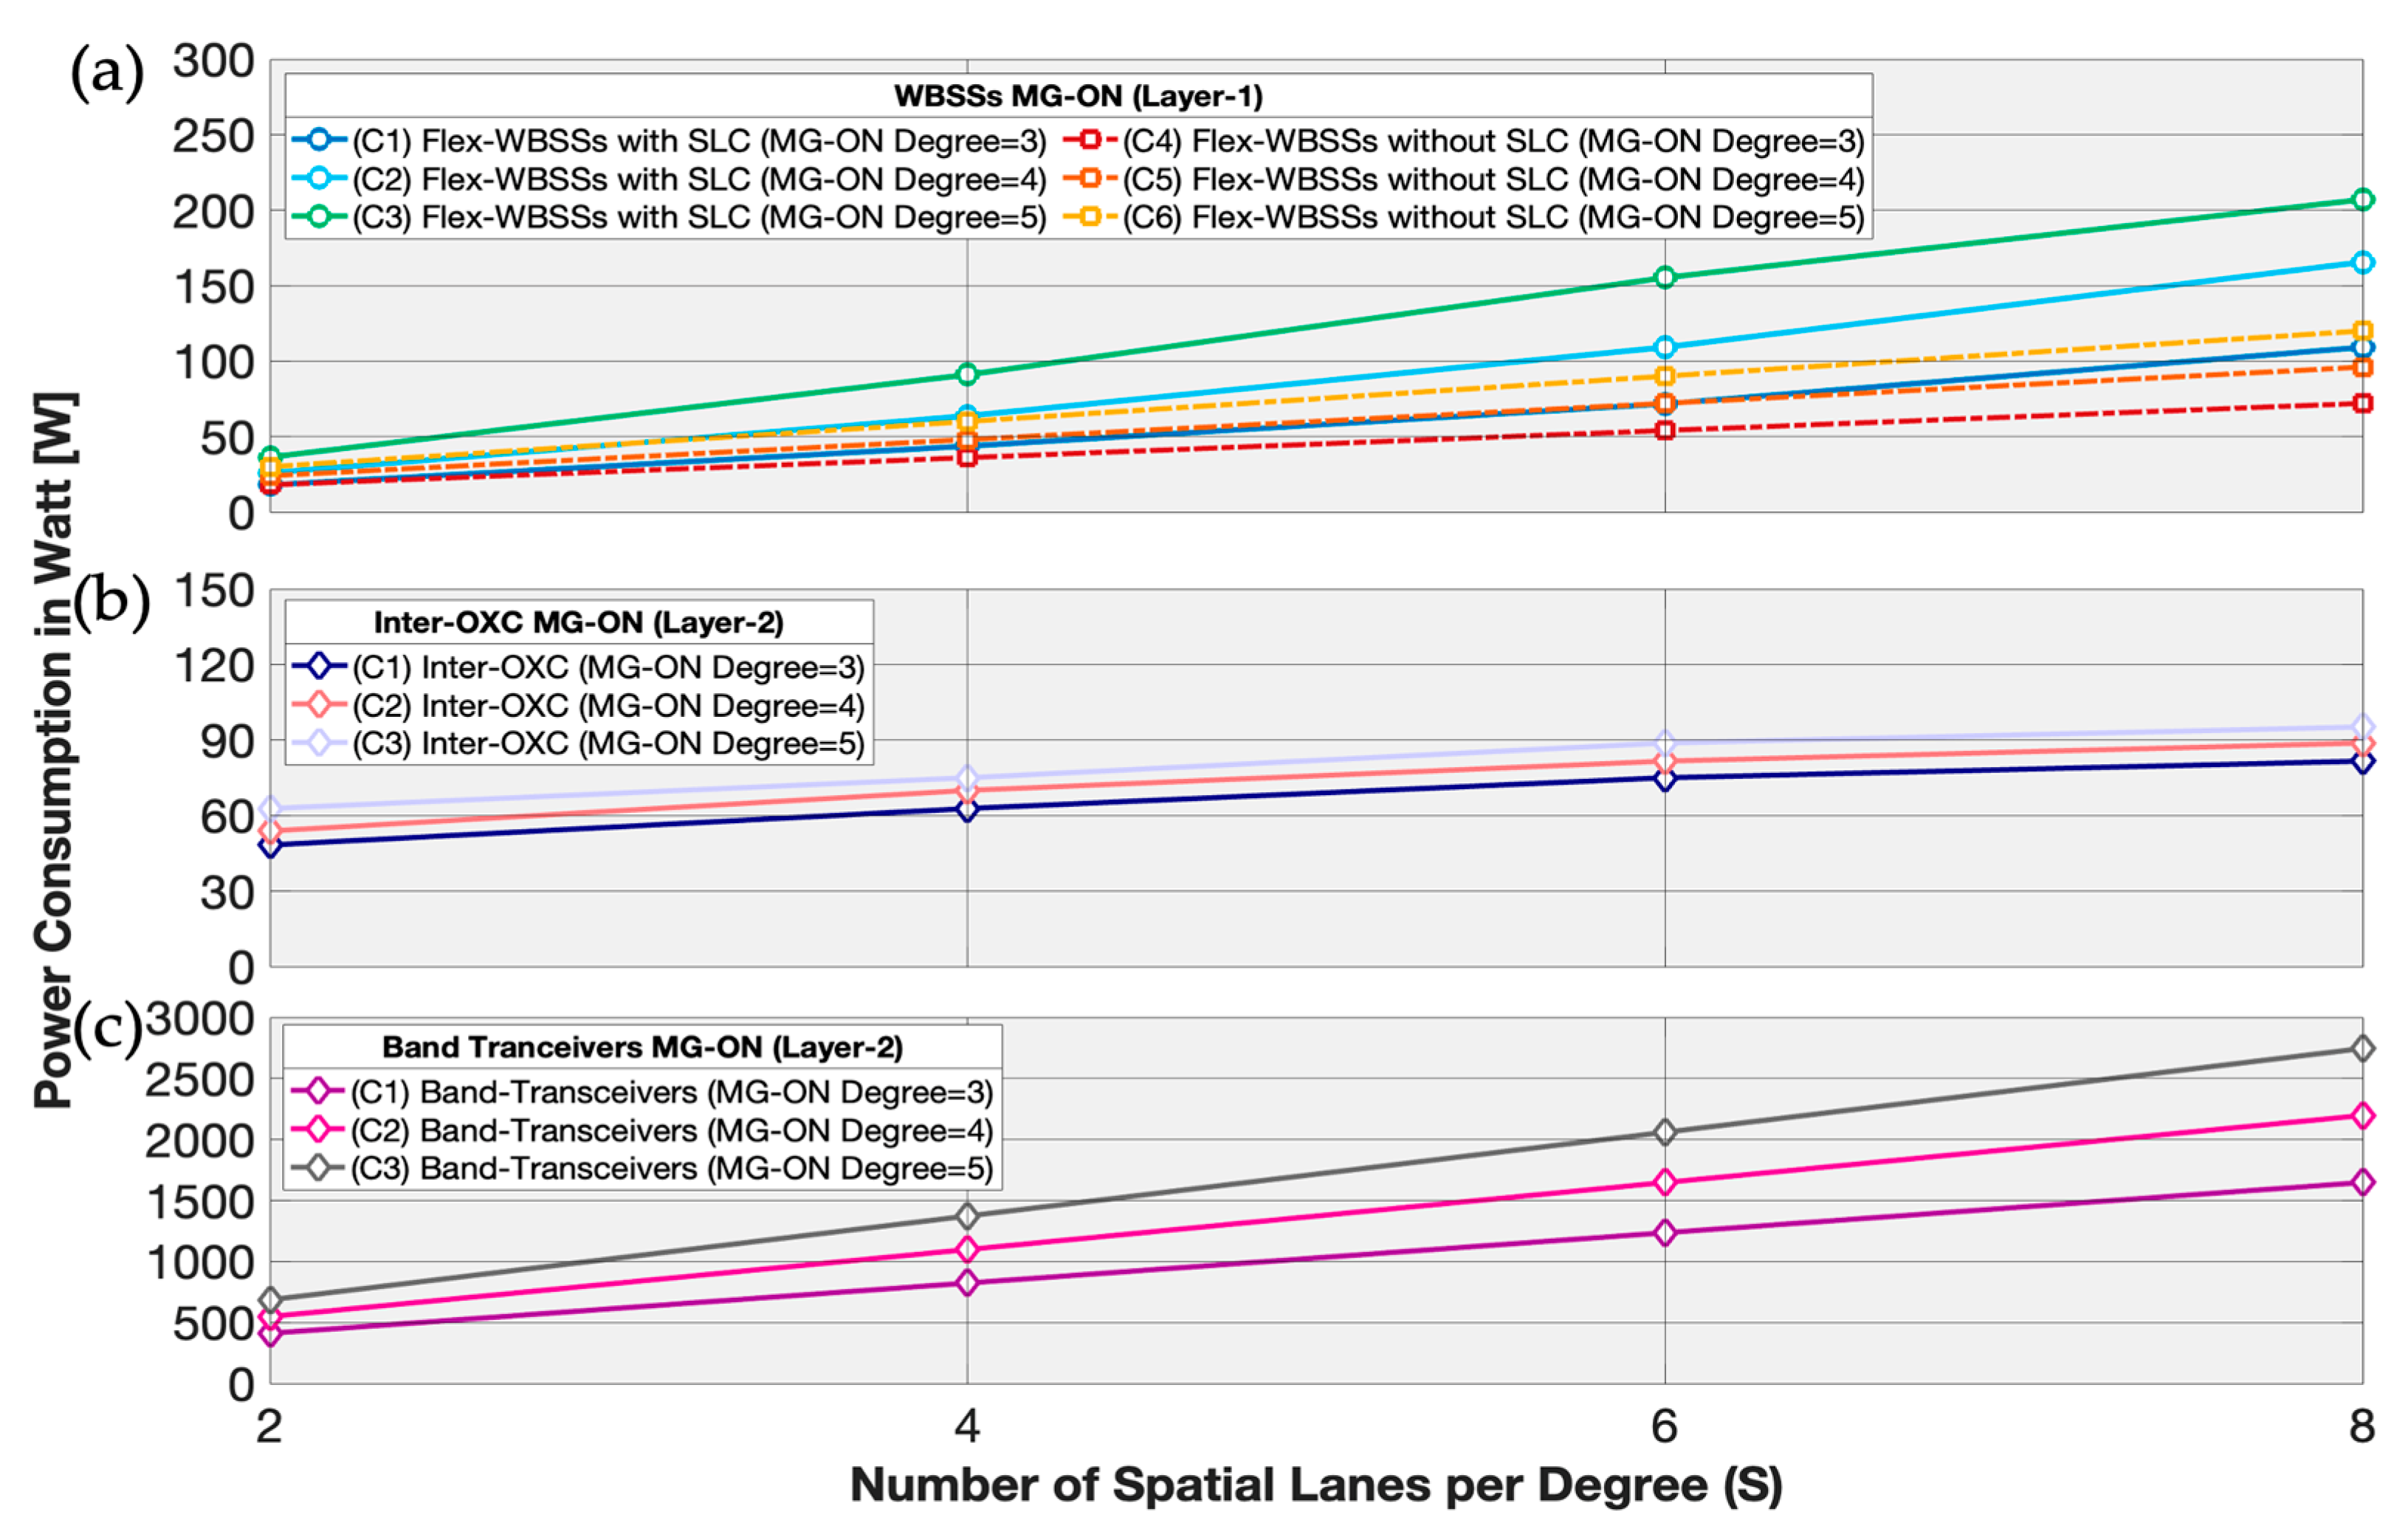The width and height of the screenshot is (2394, 1540).
Task: Click the Band Tranceivers MG-ON legend title
Action: (x=642, y=1047)
